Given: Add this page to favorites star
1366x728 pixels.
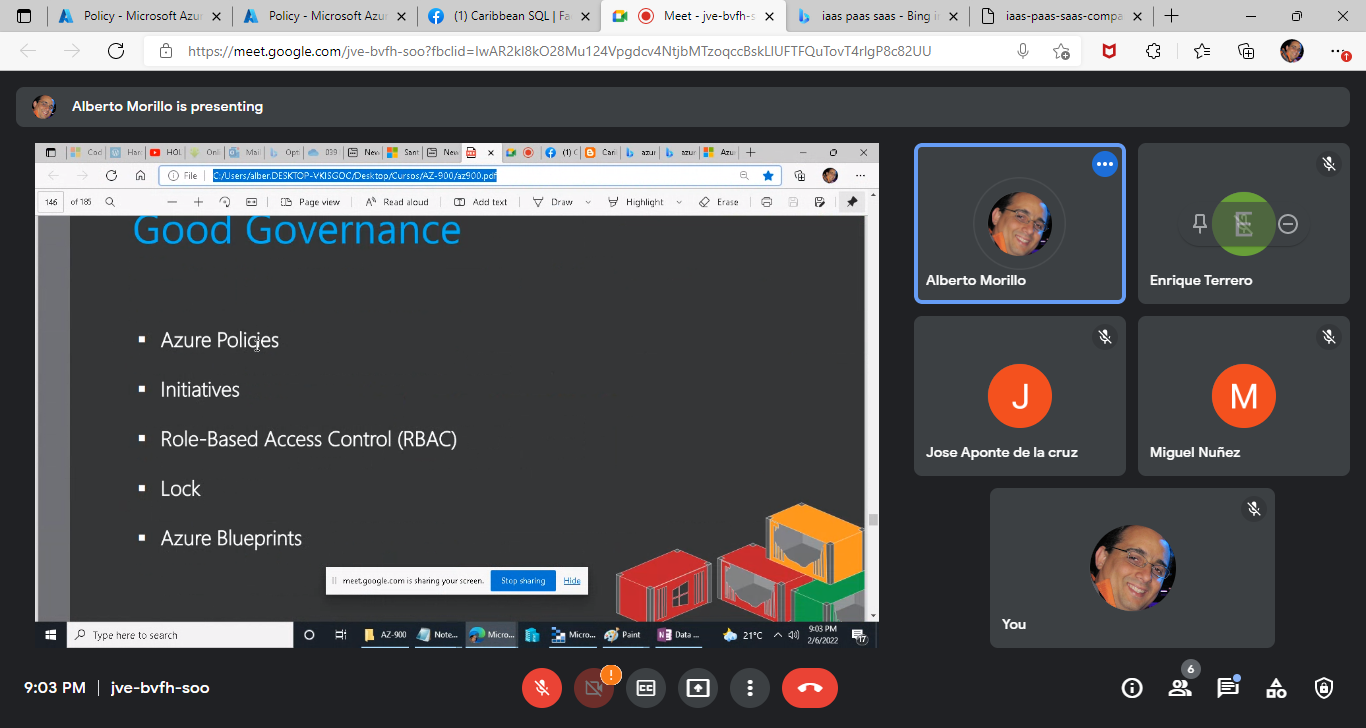Looking at the screenshot, I should [1061, 51].
